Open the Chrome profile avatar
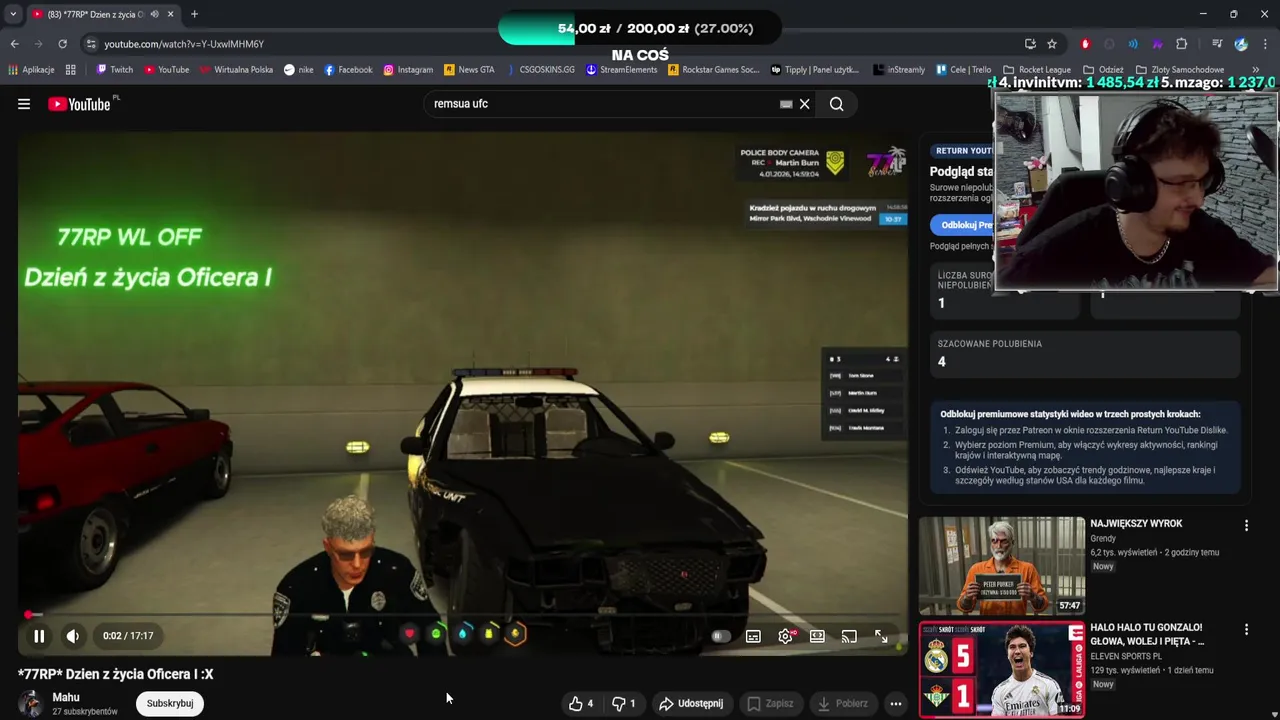1280x720 pixels. 1241,44
